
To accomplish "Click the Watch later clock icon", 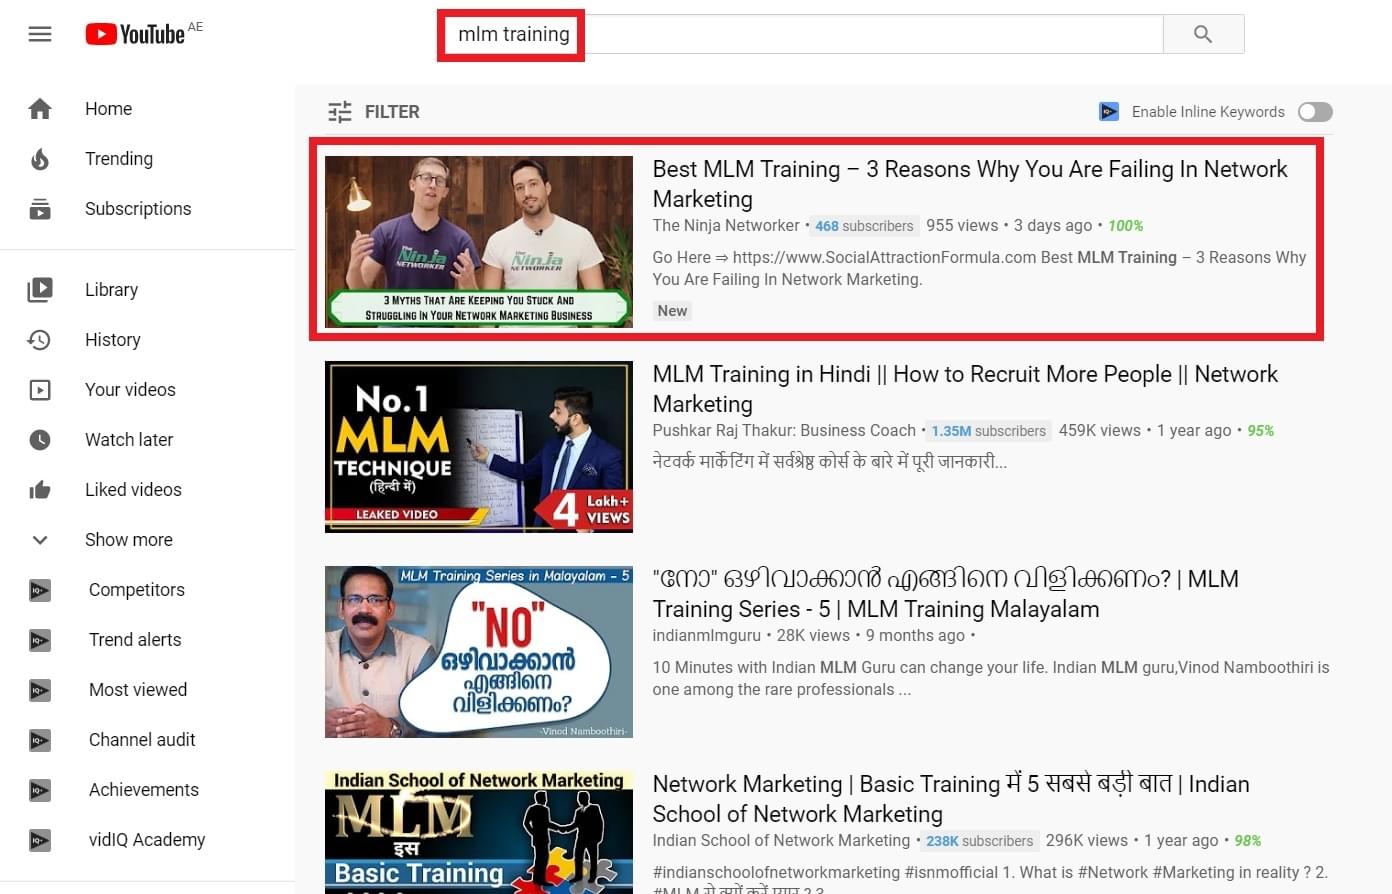I will pyautogui.click(x=40, y=440).
